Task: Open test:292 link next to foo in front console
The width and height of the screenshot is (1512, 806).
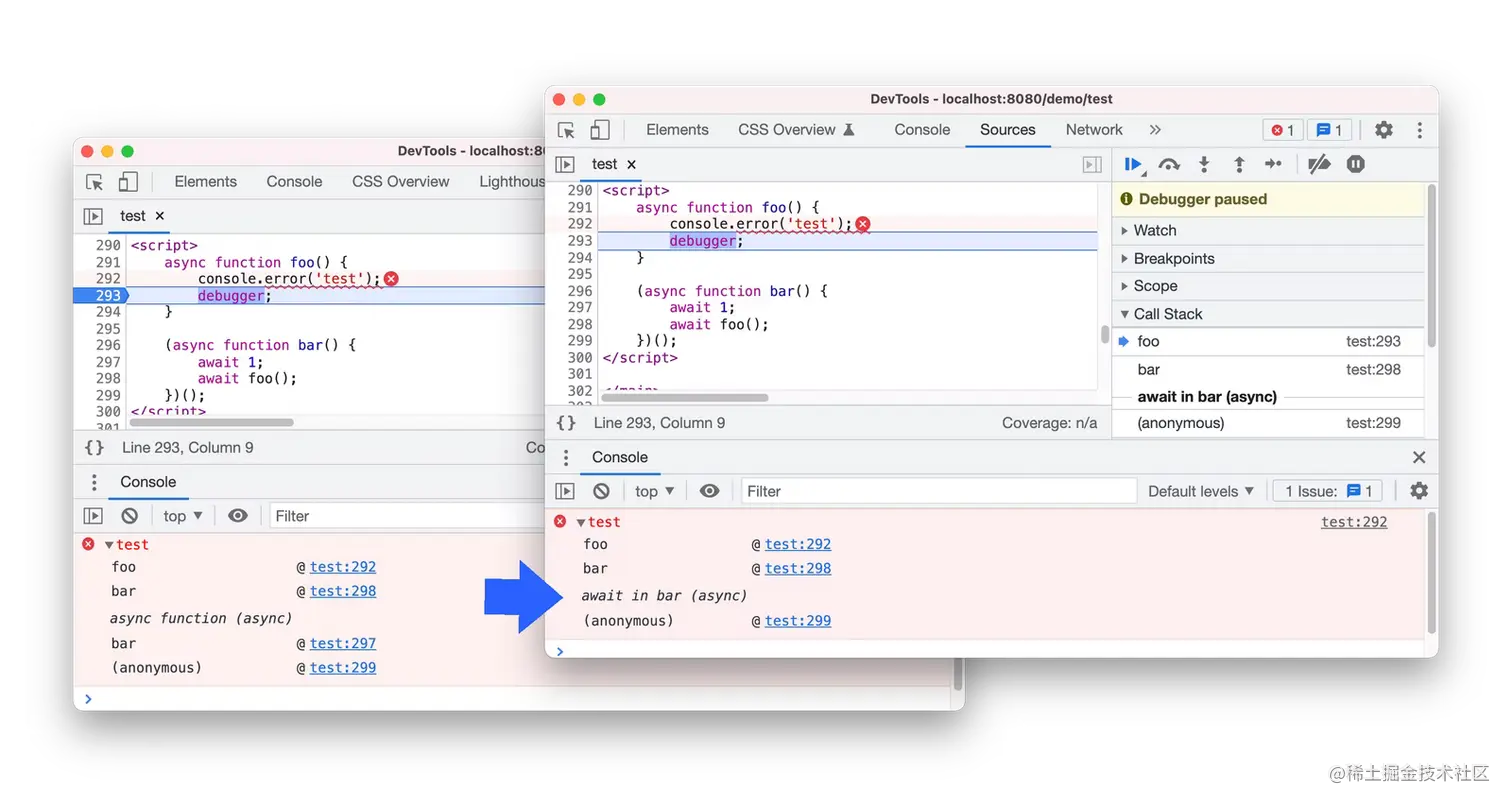Action: point(798,545)
